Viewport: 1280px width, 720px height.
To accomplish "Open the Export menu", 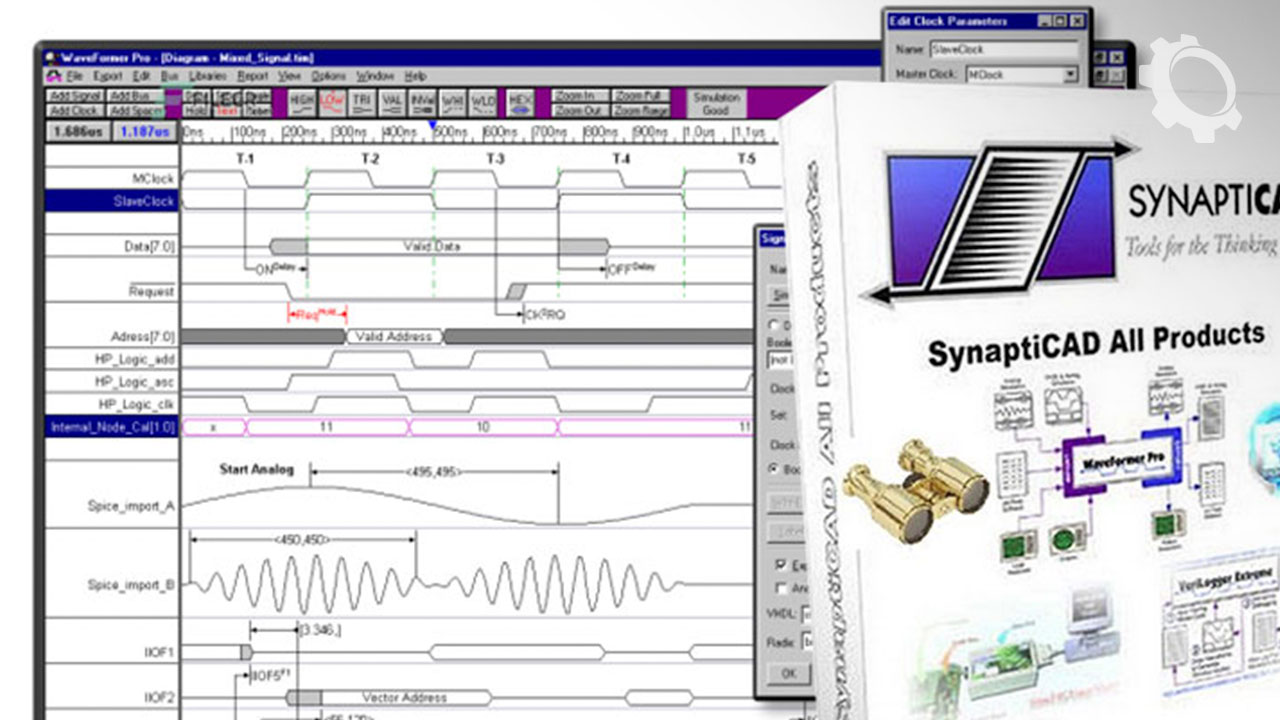I will click(107, 76).
